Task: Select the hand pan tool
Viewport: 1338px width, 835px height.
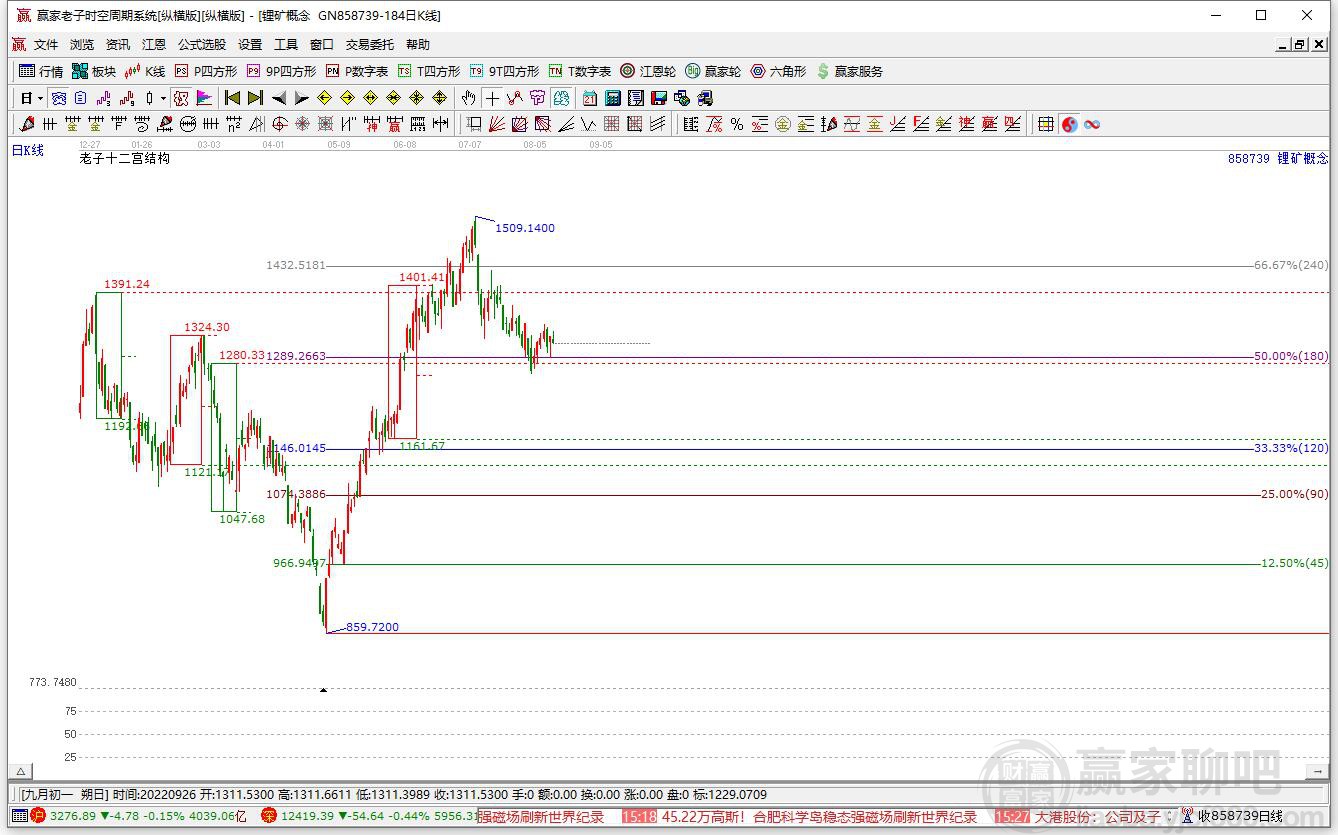Action: click(468, 98)
